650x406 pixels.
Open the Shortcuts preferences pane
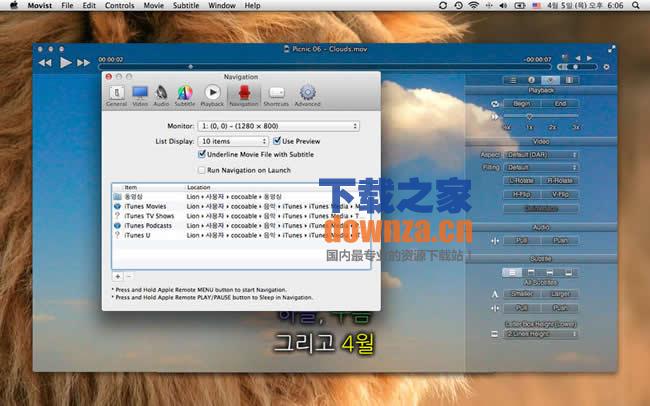[x=276, y=96]
